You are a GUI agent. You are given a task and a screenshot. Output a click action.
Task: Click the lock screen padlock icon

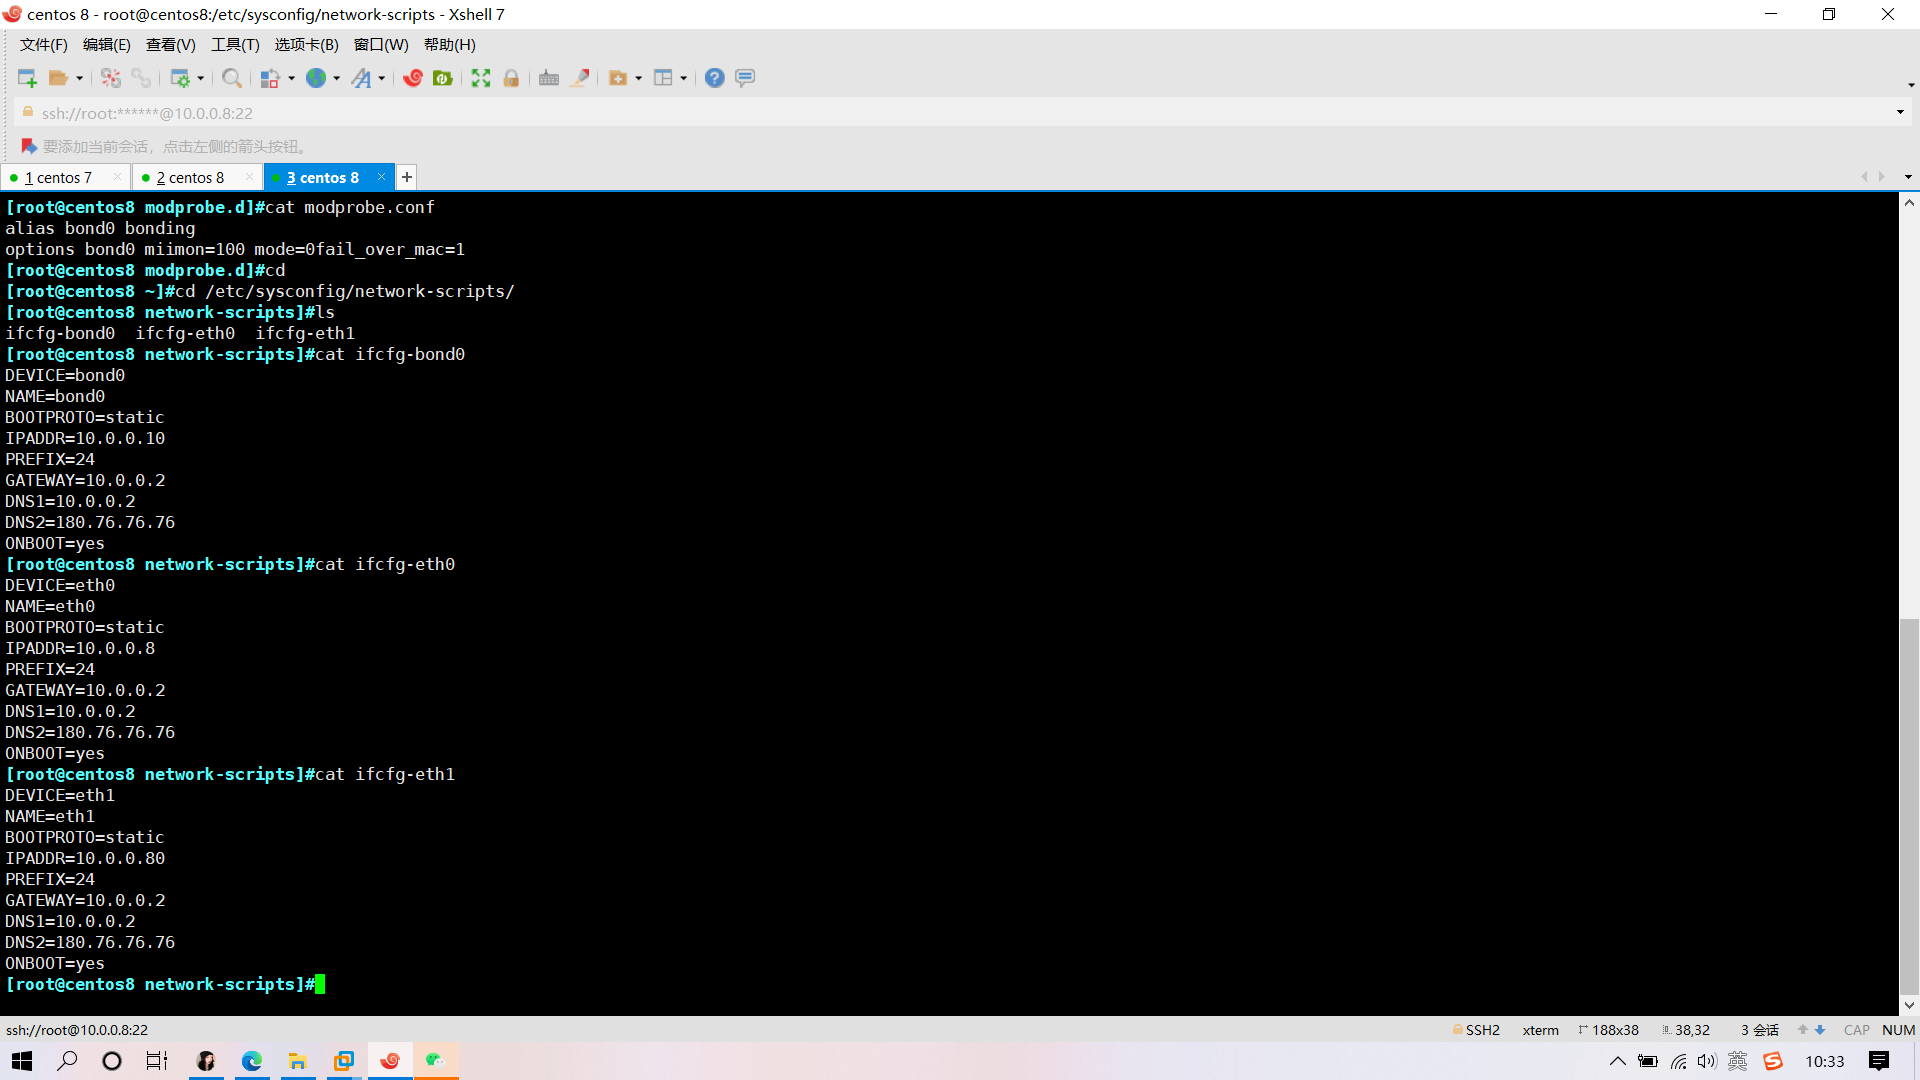coord(511,78)
